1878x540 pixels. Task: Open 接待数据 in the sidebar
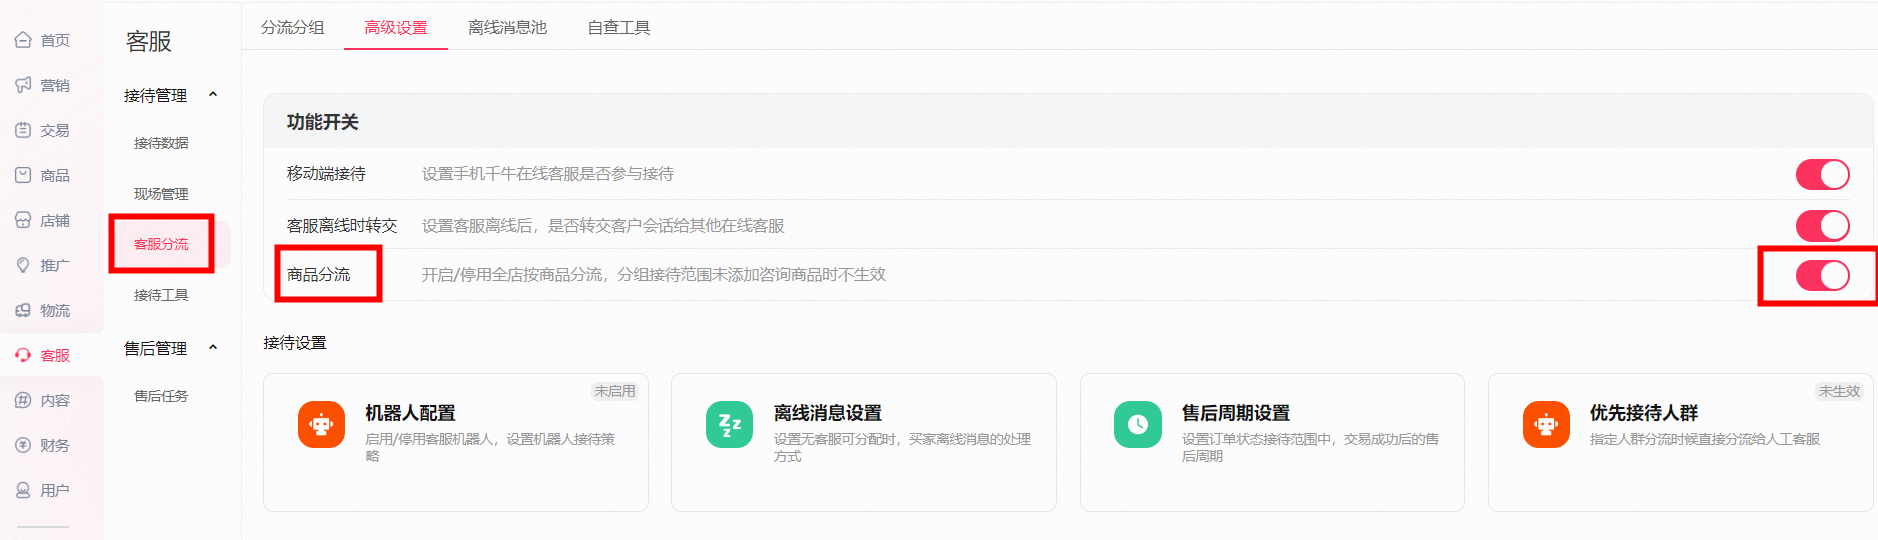coord(161,143)
